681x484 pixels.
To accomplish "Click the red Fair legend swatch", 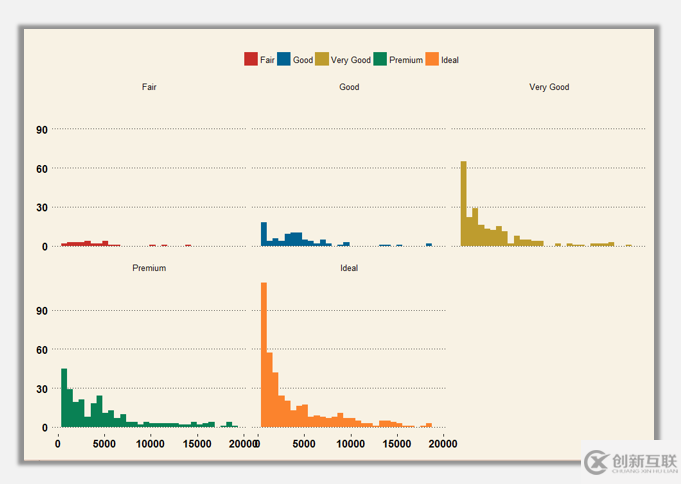I will [x=251, y=59].
